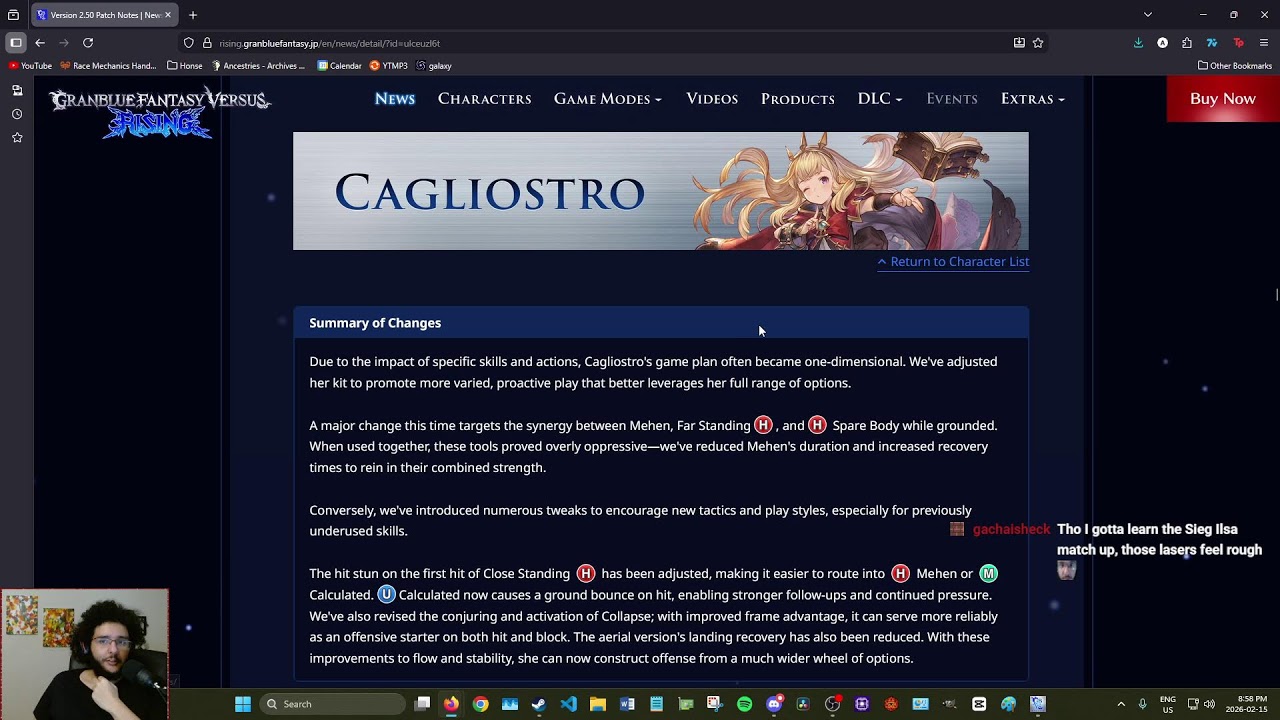The image size is (1280, 720).
Task: Open the Honse bookmarks folder
Action: click(x=185, y=66)
